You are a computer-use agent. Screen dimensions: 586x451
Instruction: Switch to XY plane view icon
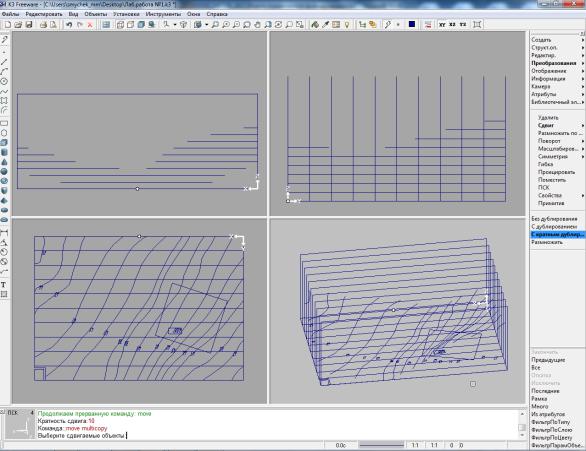442,25
